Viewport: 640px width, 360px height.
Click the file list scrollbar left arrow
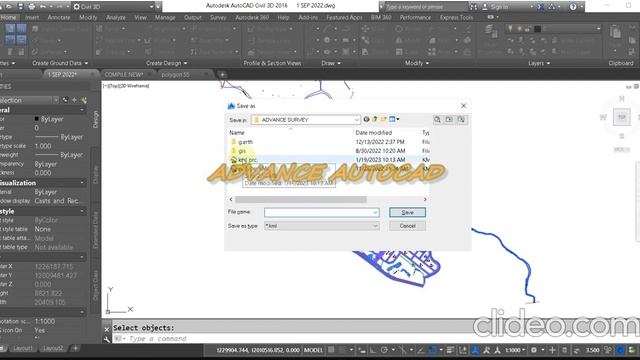[x=231, y=199]
